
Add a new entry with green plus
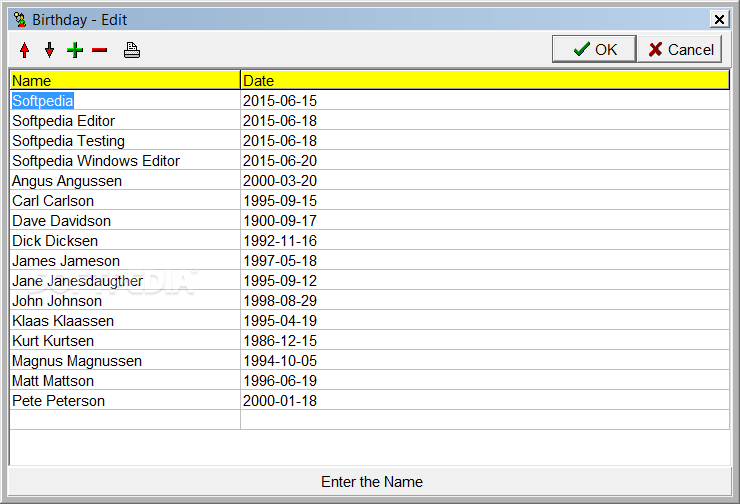tap(75, 50)
